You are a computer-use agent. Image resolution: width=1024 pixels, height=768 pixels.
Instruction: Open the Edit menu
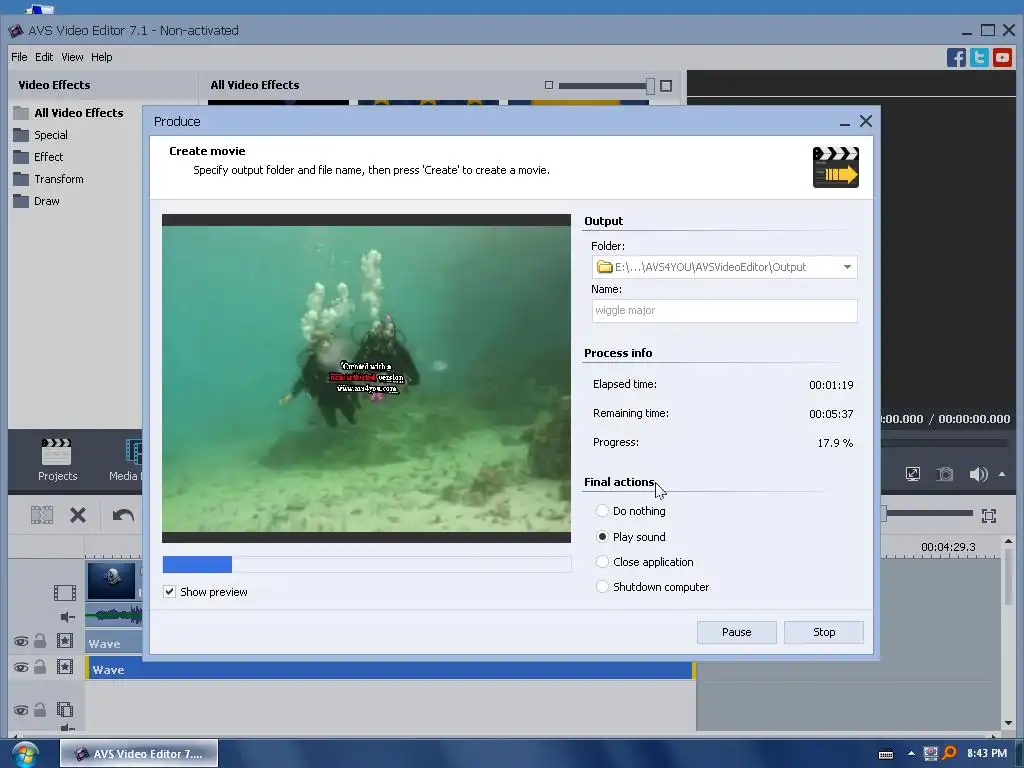click(44, 57)
